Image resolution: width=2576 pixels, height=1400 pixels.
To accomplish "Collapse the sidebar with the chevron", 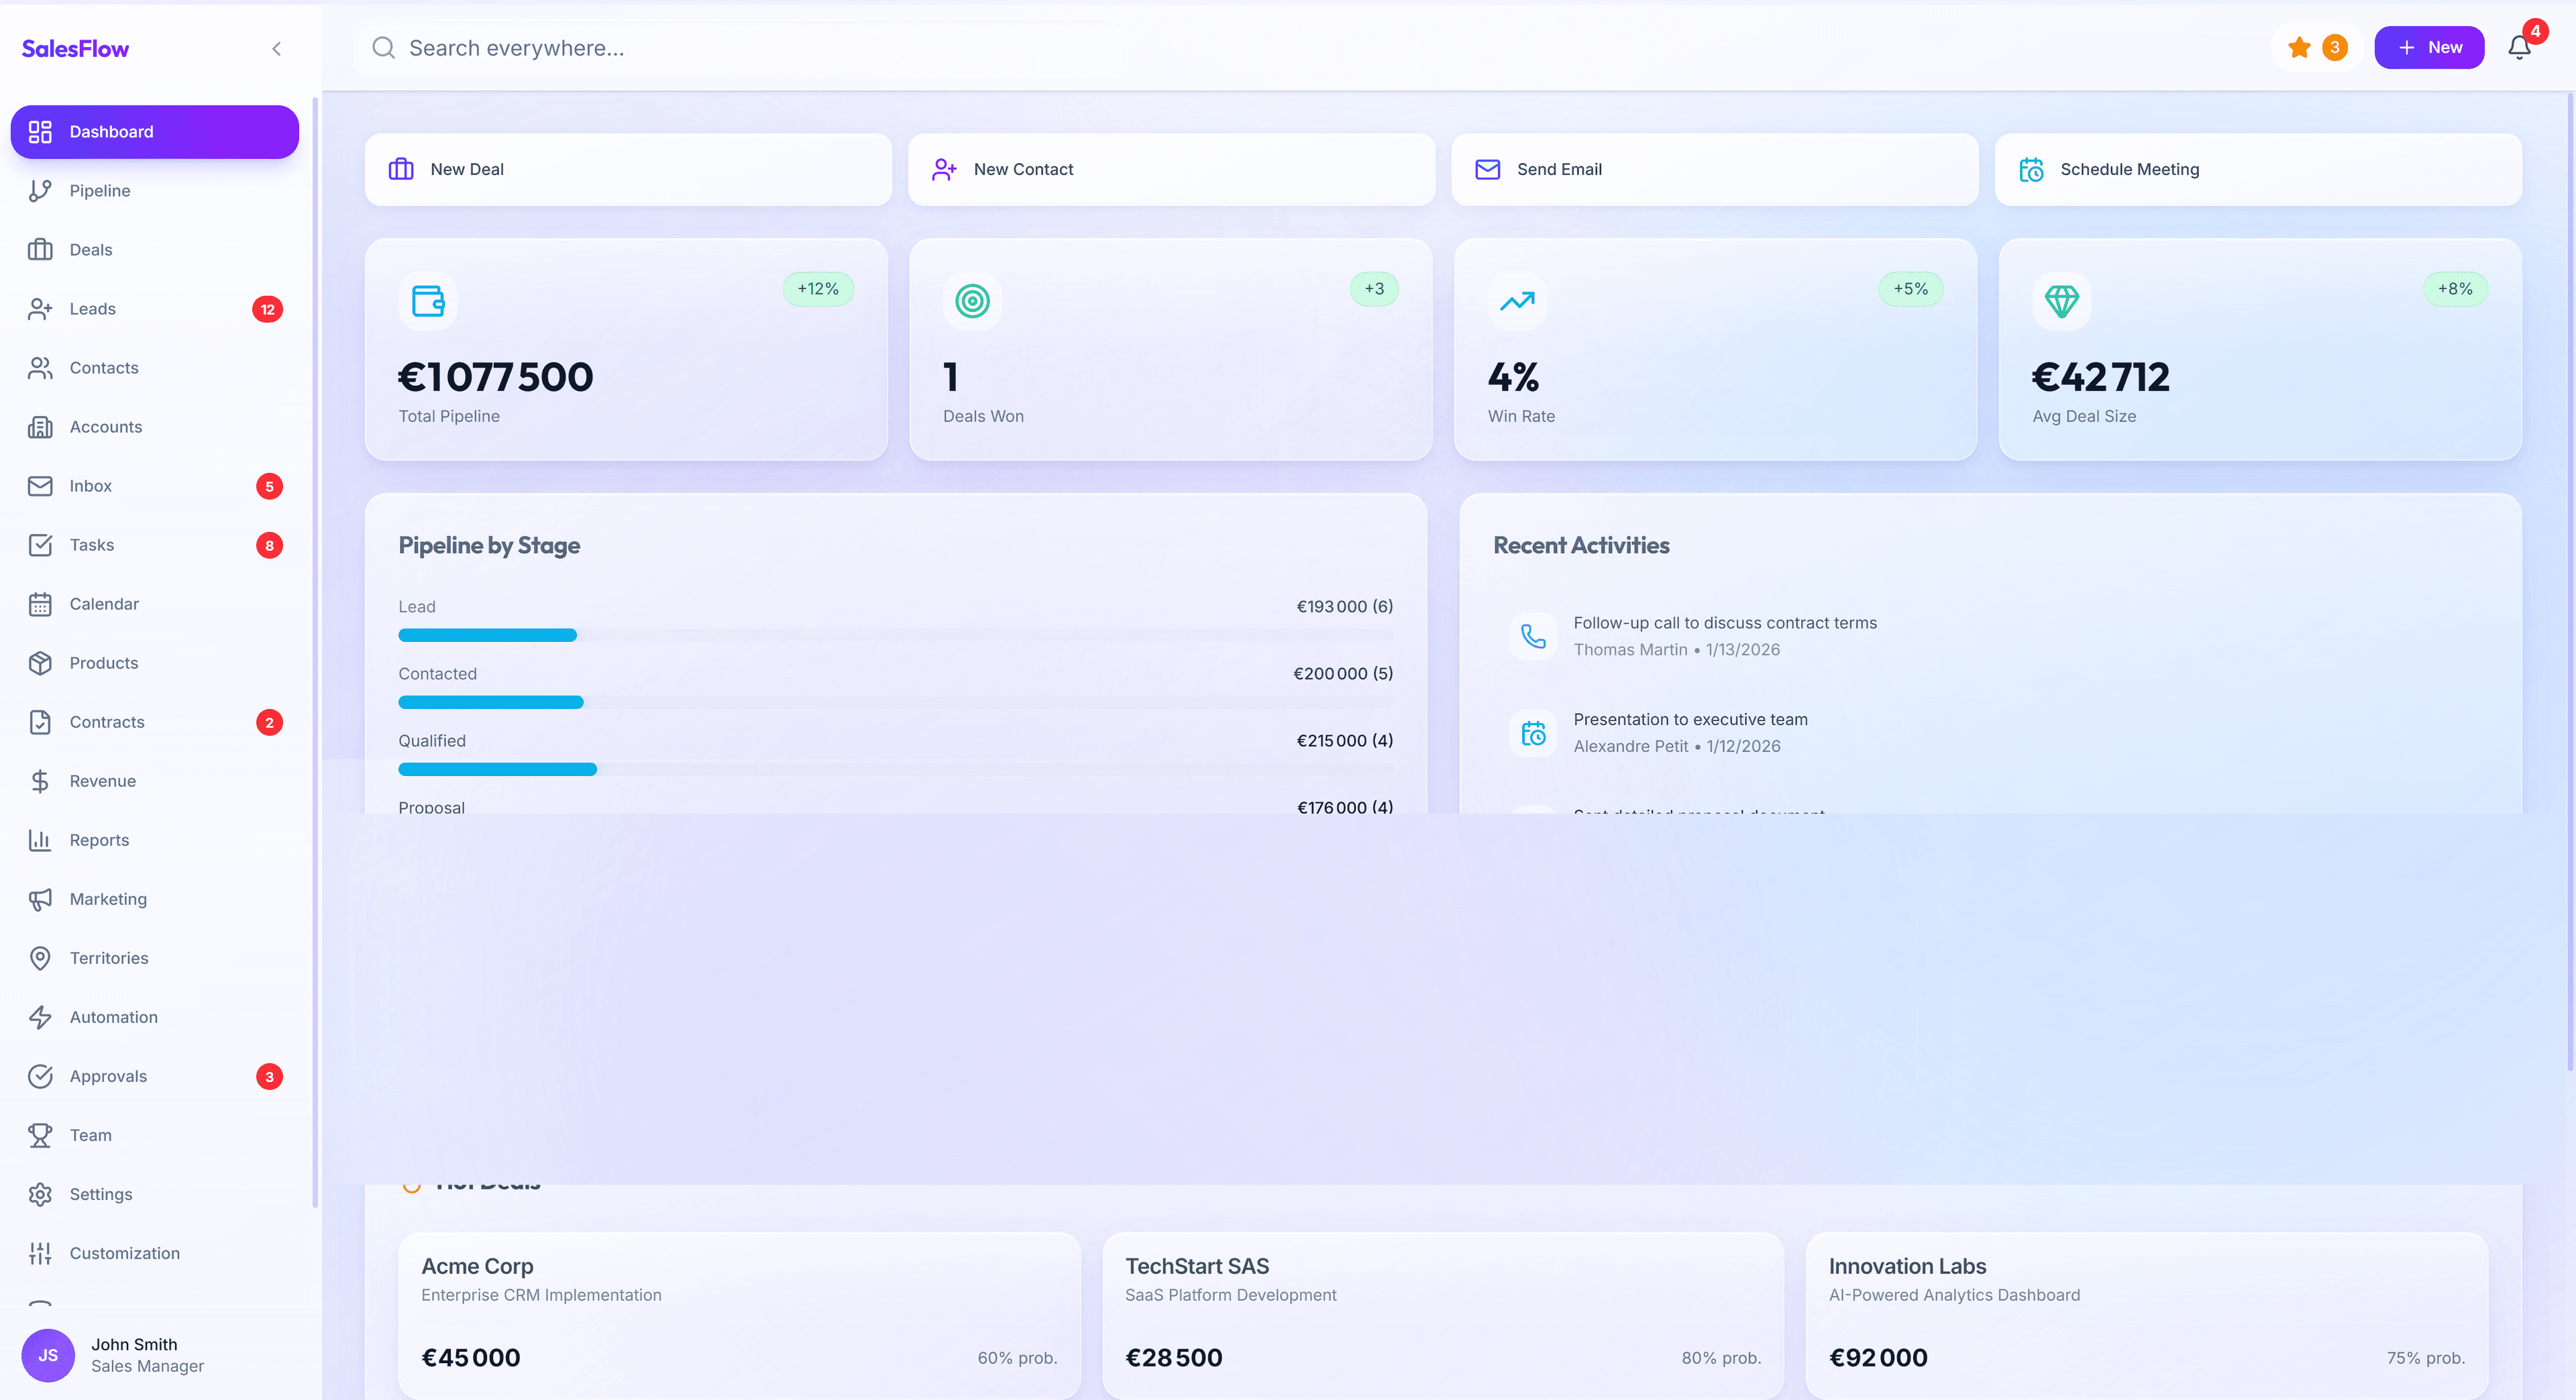I will click(x=276, y=48).
